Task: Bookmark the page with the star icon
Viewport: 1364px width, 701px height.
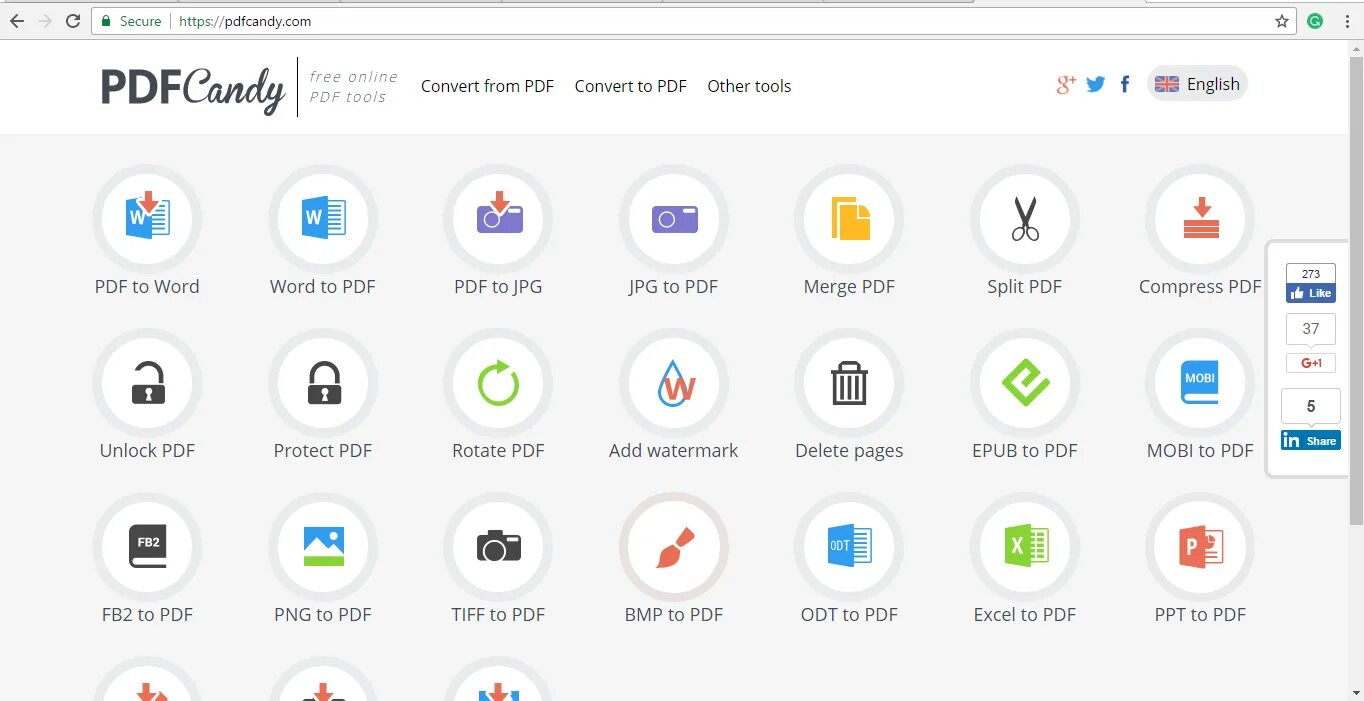Action: click(1282, 21)
